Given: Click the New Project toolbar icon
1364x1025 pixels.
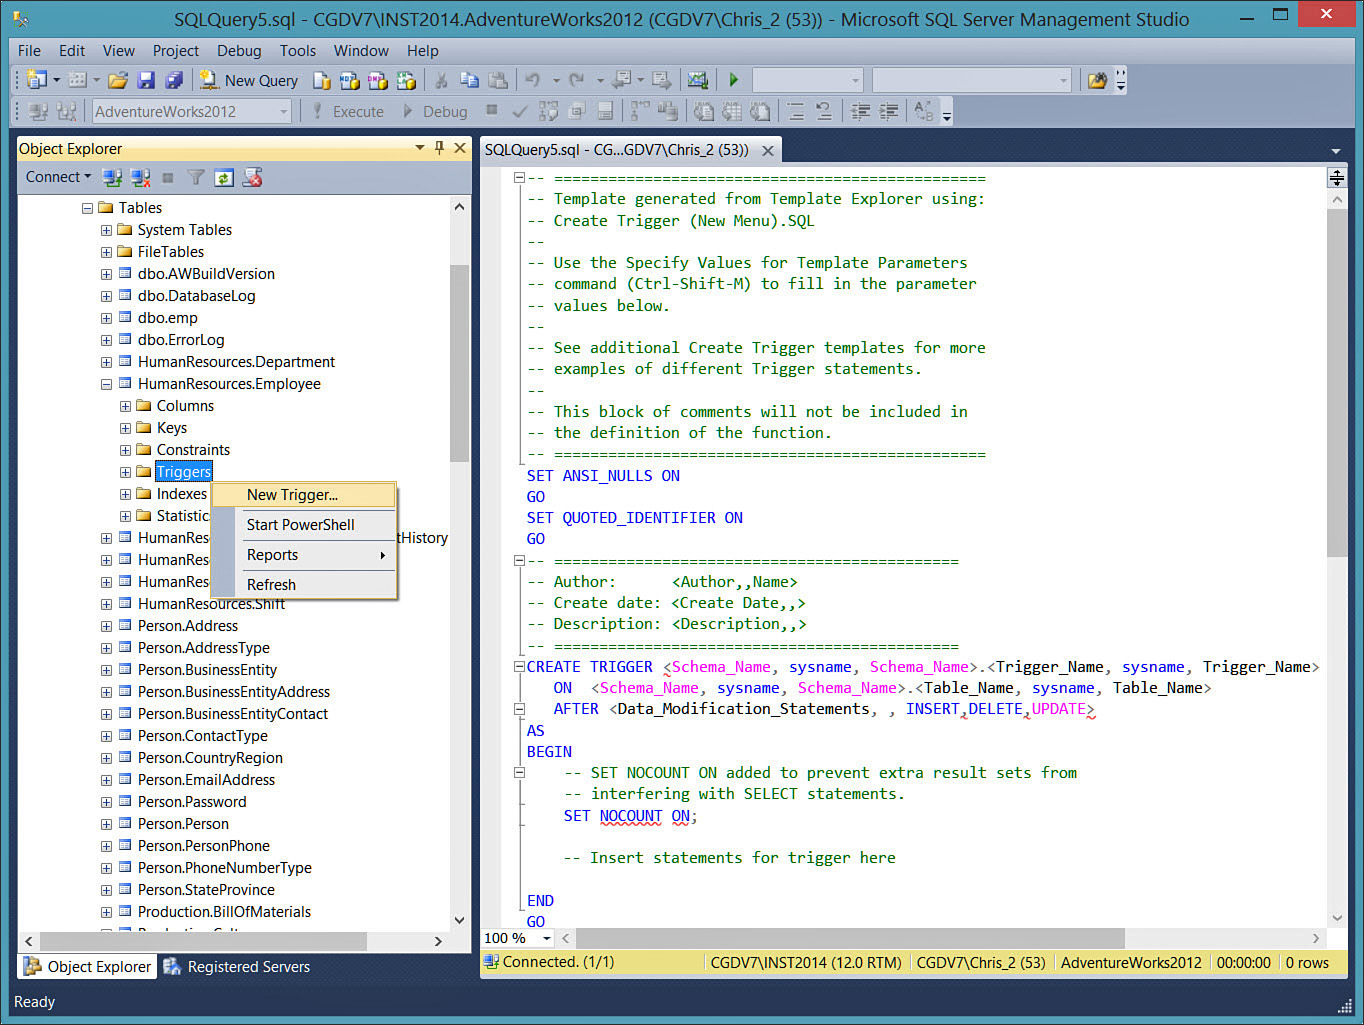Looking at the screenshot, I should pyautogui.click(x=37, y=80).
